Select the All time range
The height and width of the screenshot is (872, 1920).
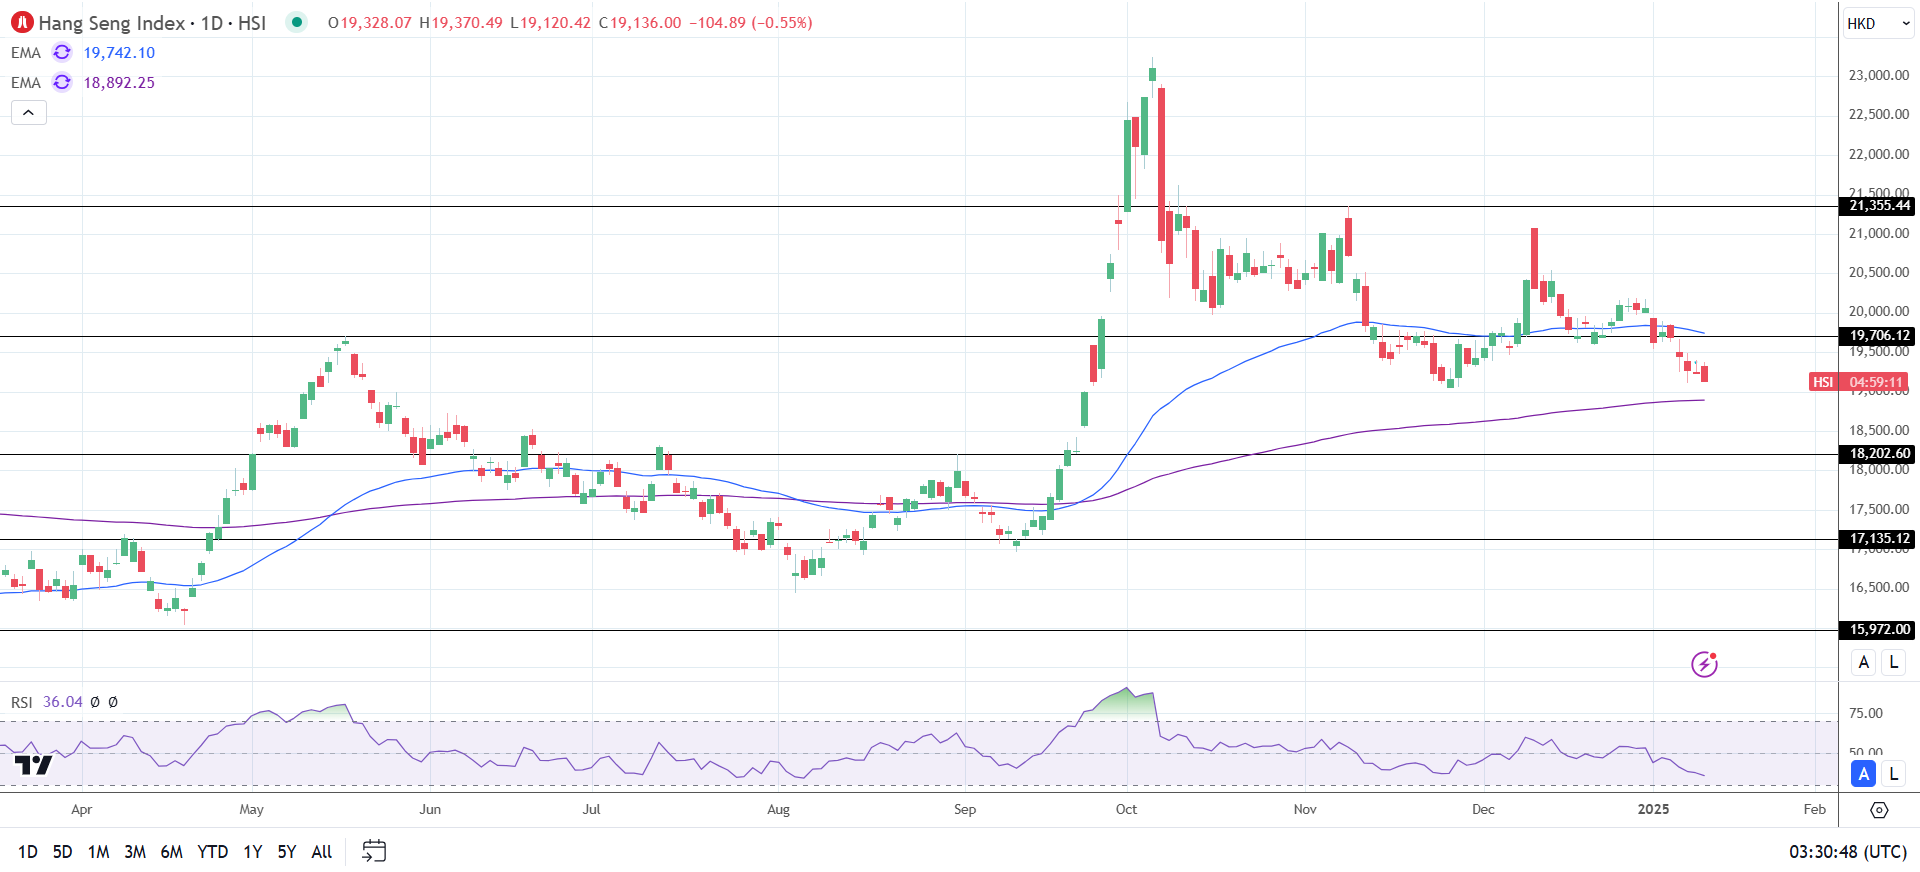click(x=322, y=852)
